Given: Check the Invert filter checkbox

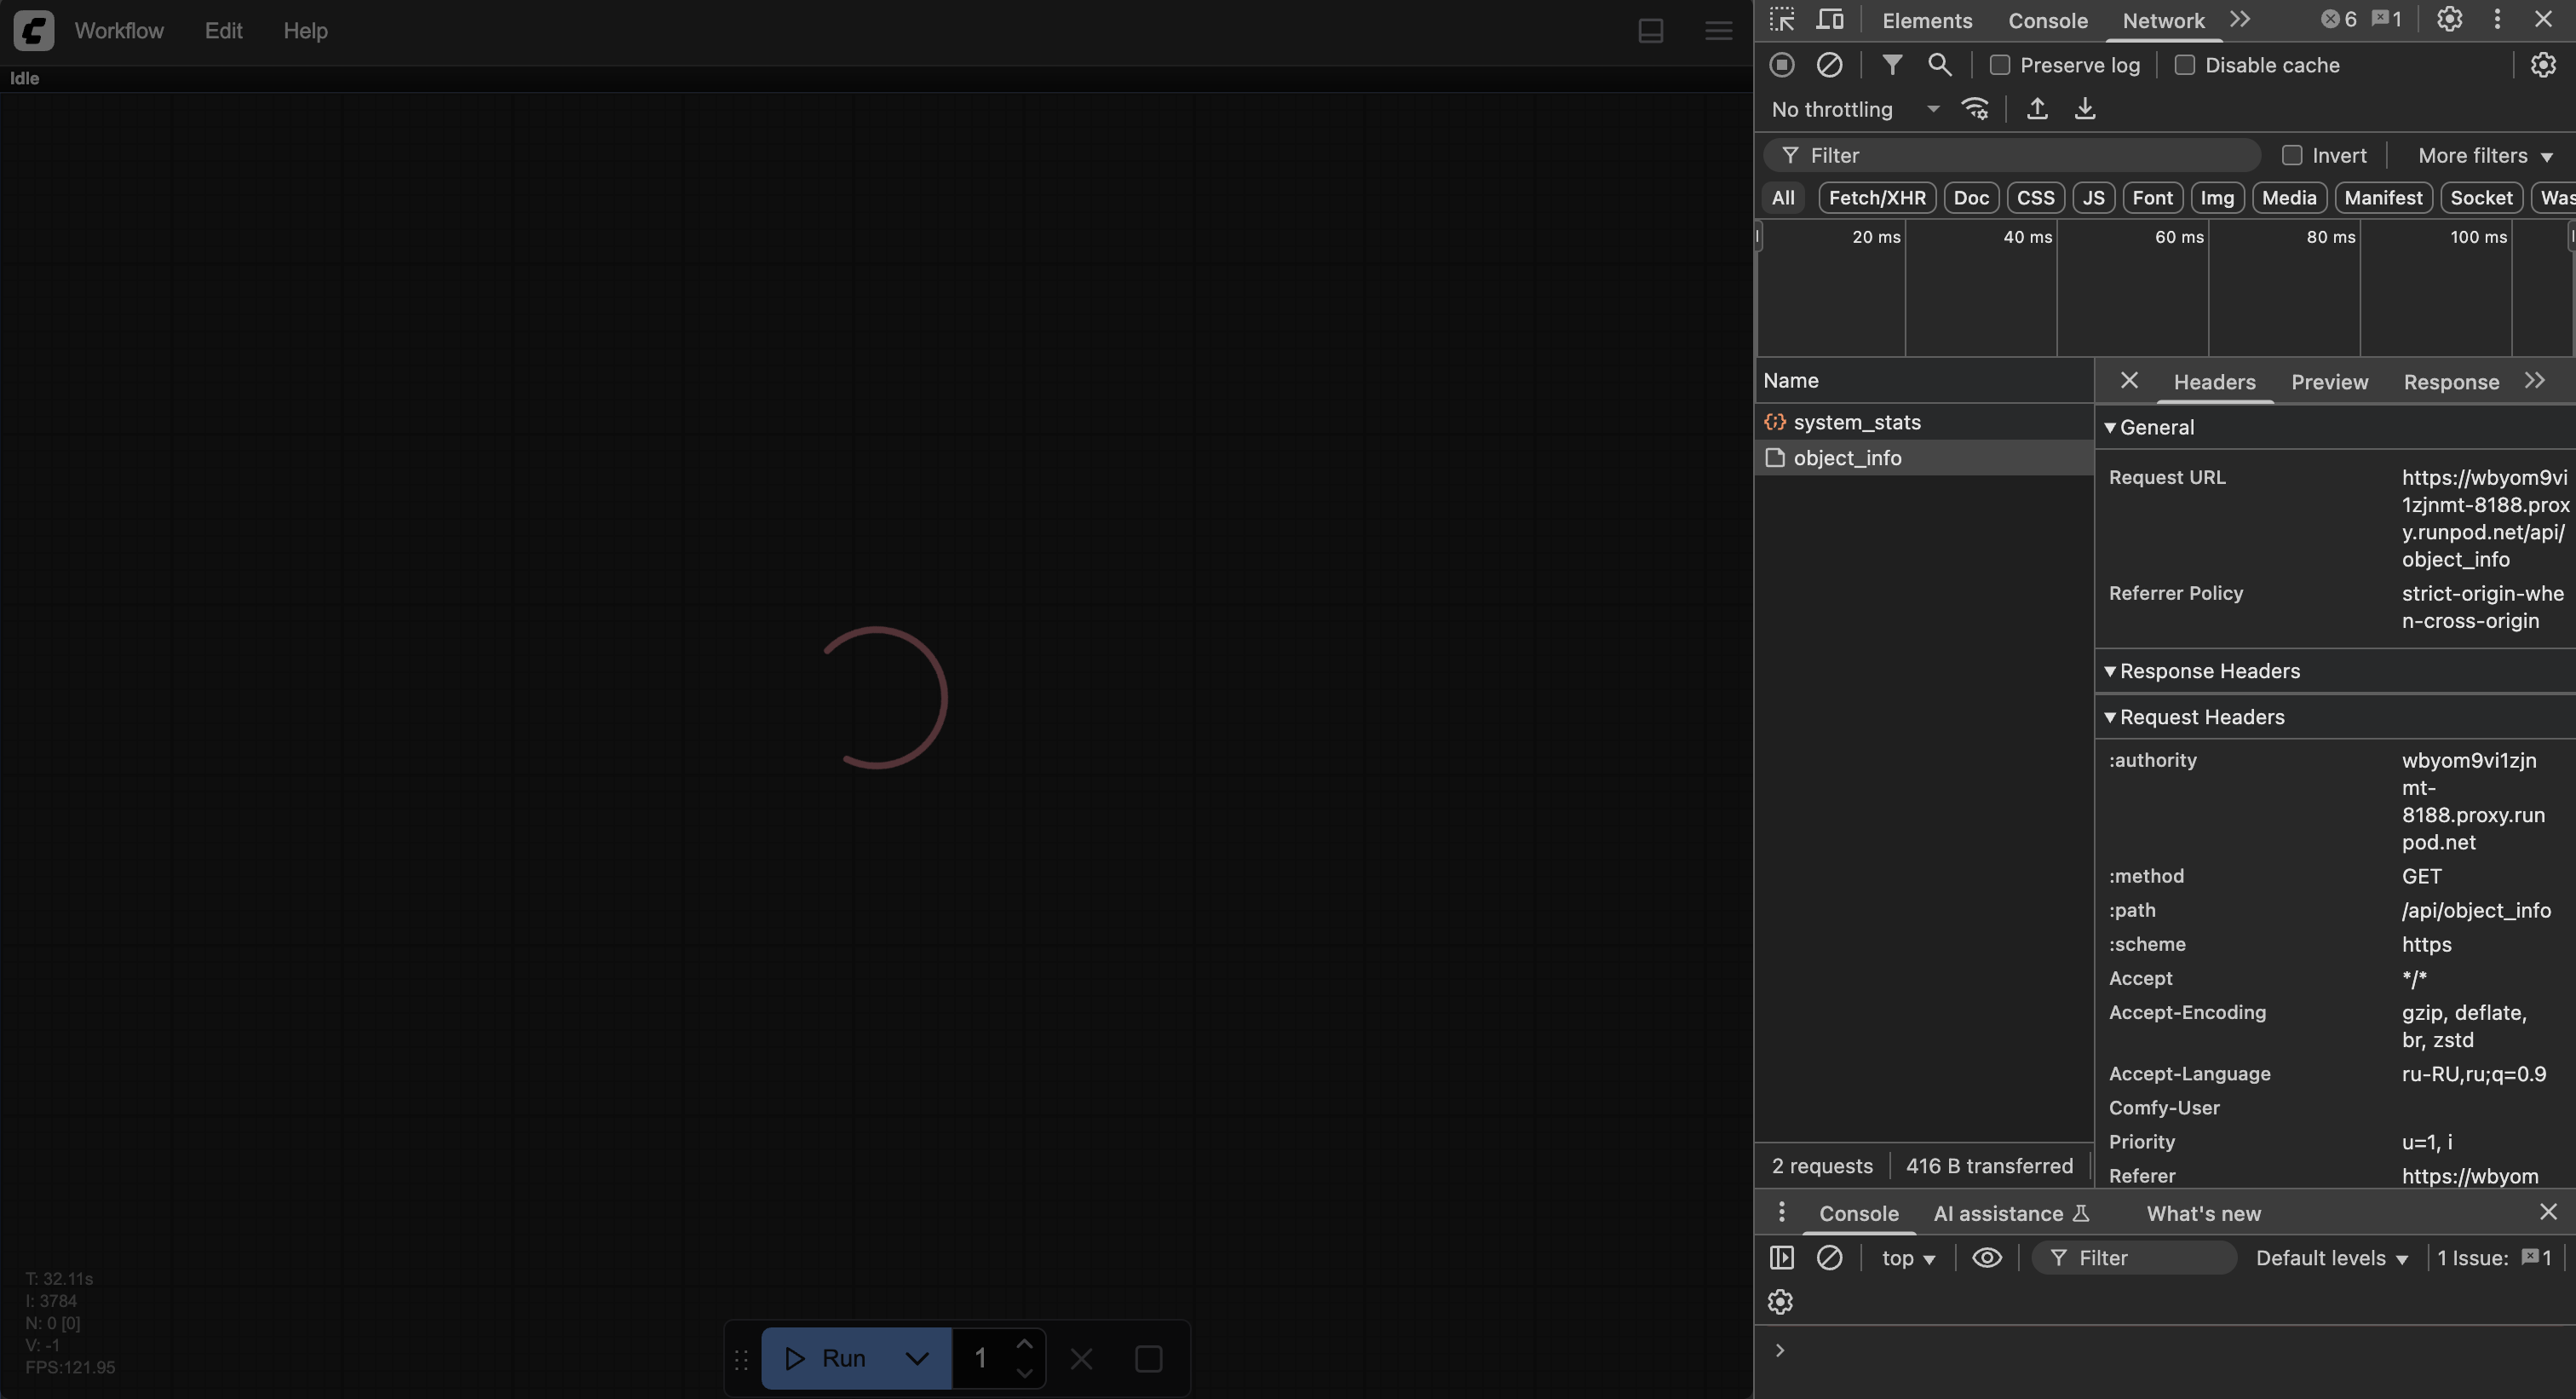Looking at the screenshot, I should [2292, 155].
